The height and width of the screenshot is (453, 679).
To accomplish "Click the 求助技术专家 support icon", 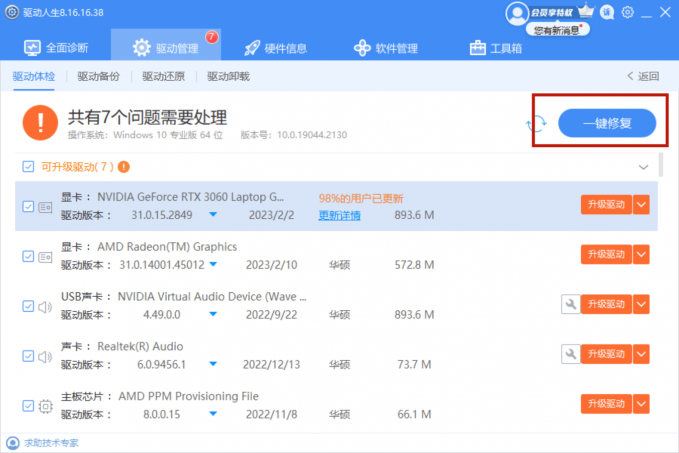I will point(13,443).
